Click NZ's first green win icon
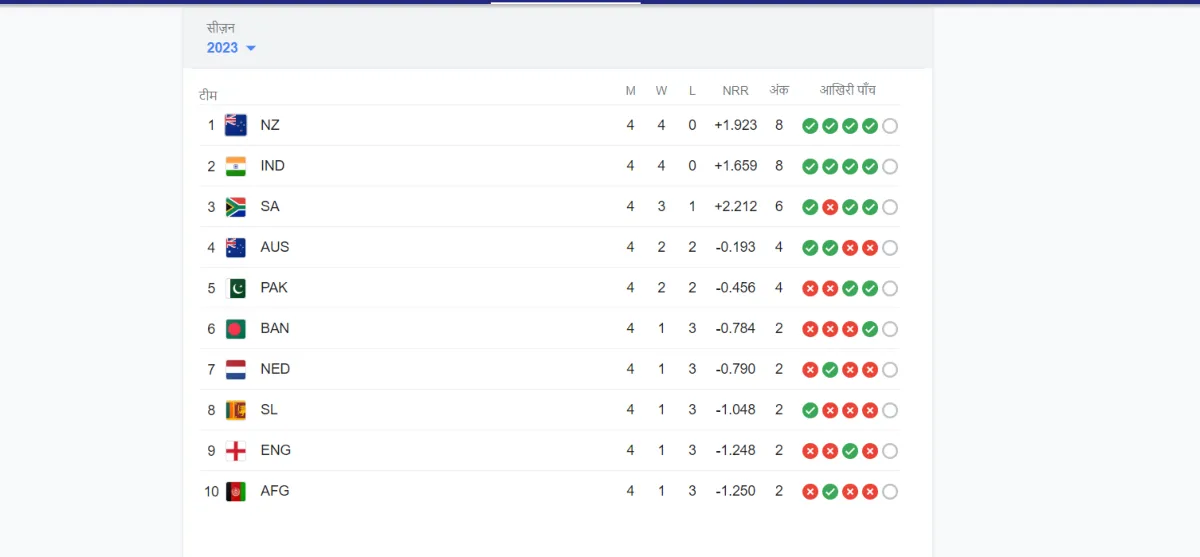This screenshot has height=557, width=1200. (810, 126)
